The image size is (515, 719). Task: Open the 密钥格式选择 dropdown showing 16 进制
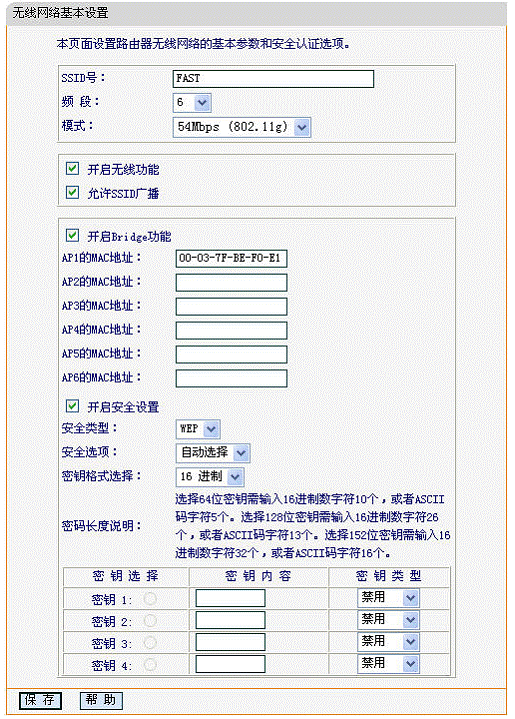pos(210,477)
